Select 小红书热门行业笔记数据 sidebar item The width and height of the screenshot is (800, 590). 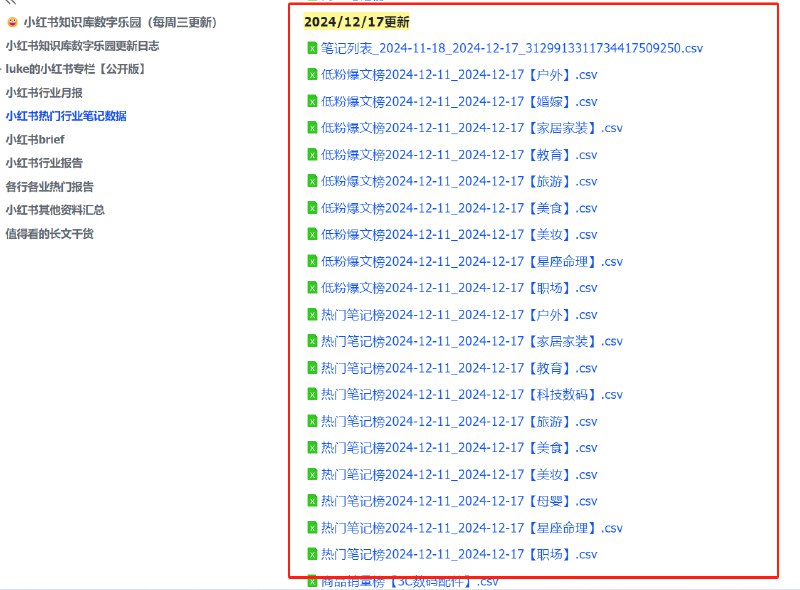coord(66,116)
